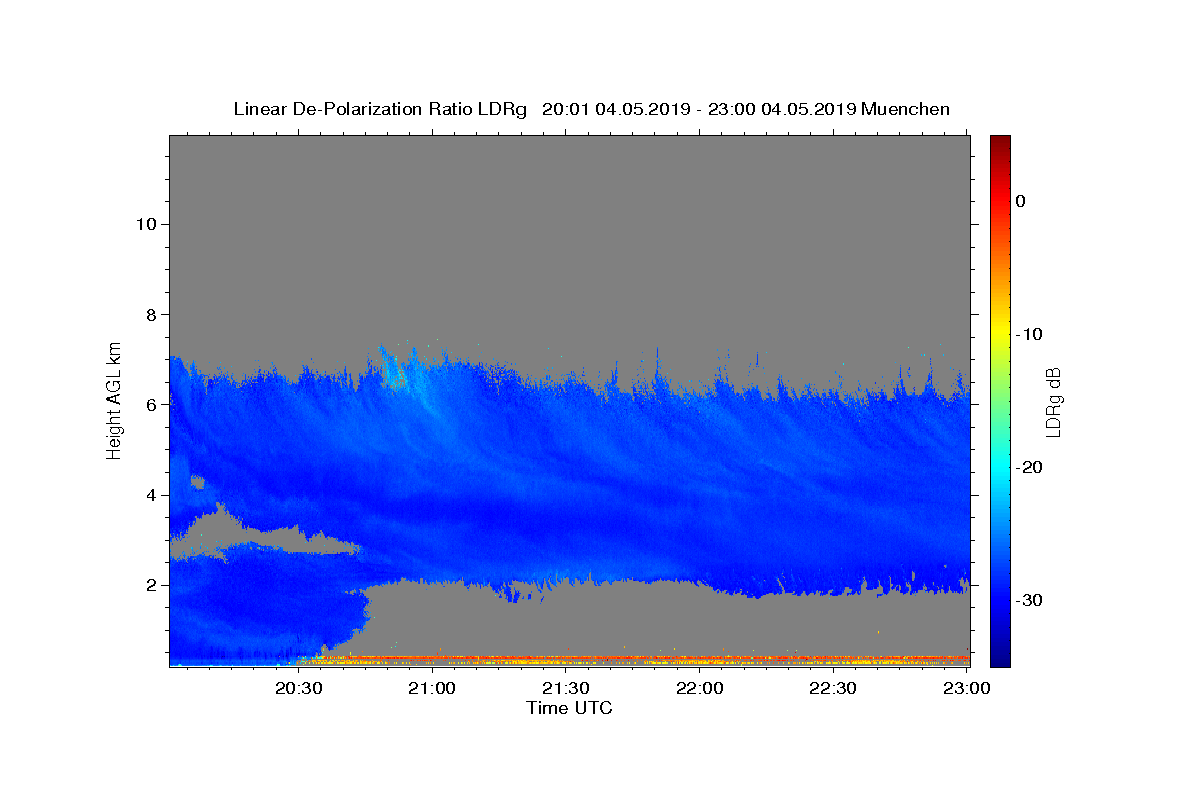The width and height of the screenshot is (1200, 800).
Task: Click the height tick label 6
Action: 150,405
